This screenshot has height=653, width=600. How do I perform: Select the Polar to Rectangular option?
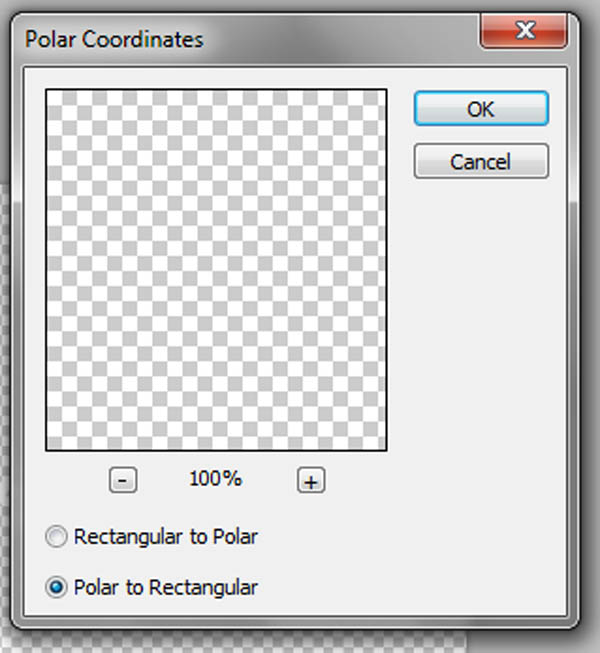[x=58, y=587]
